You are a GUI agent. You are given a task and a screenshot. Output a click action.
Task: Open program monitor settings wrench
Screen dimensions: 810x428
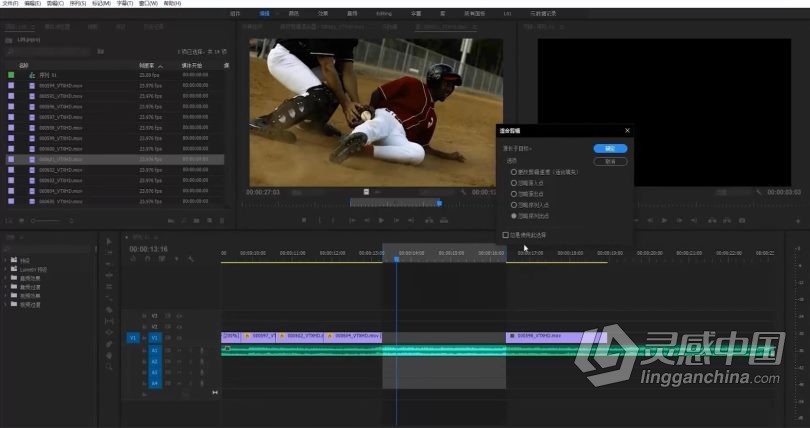pyautogui.click(x=759, y=192)
